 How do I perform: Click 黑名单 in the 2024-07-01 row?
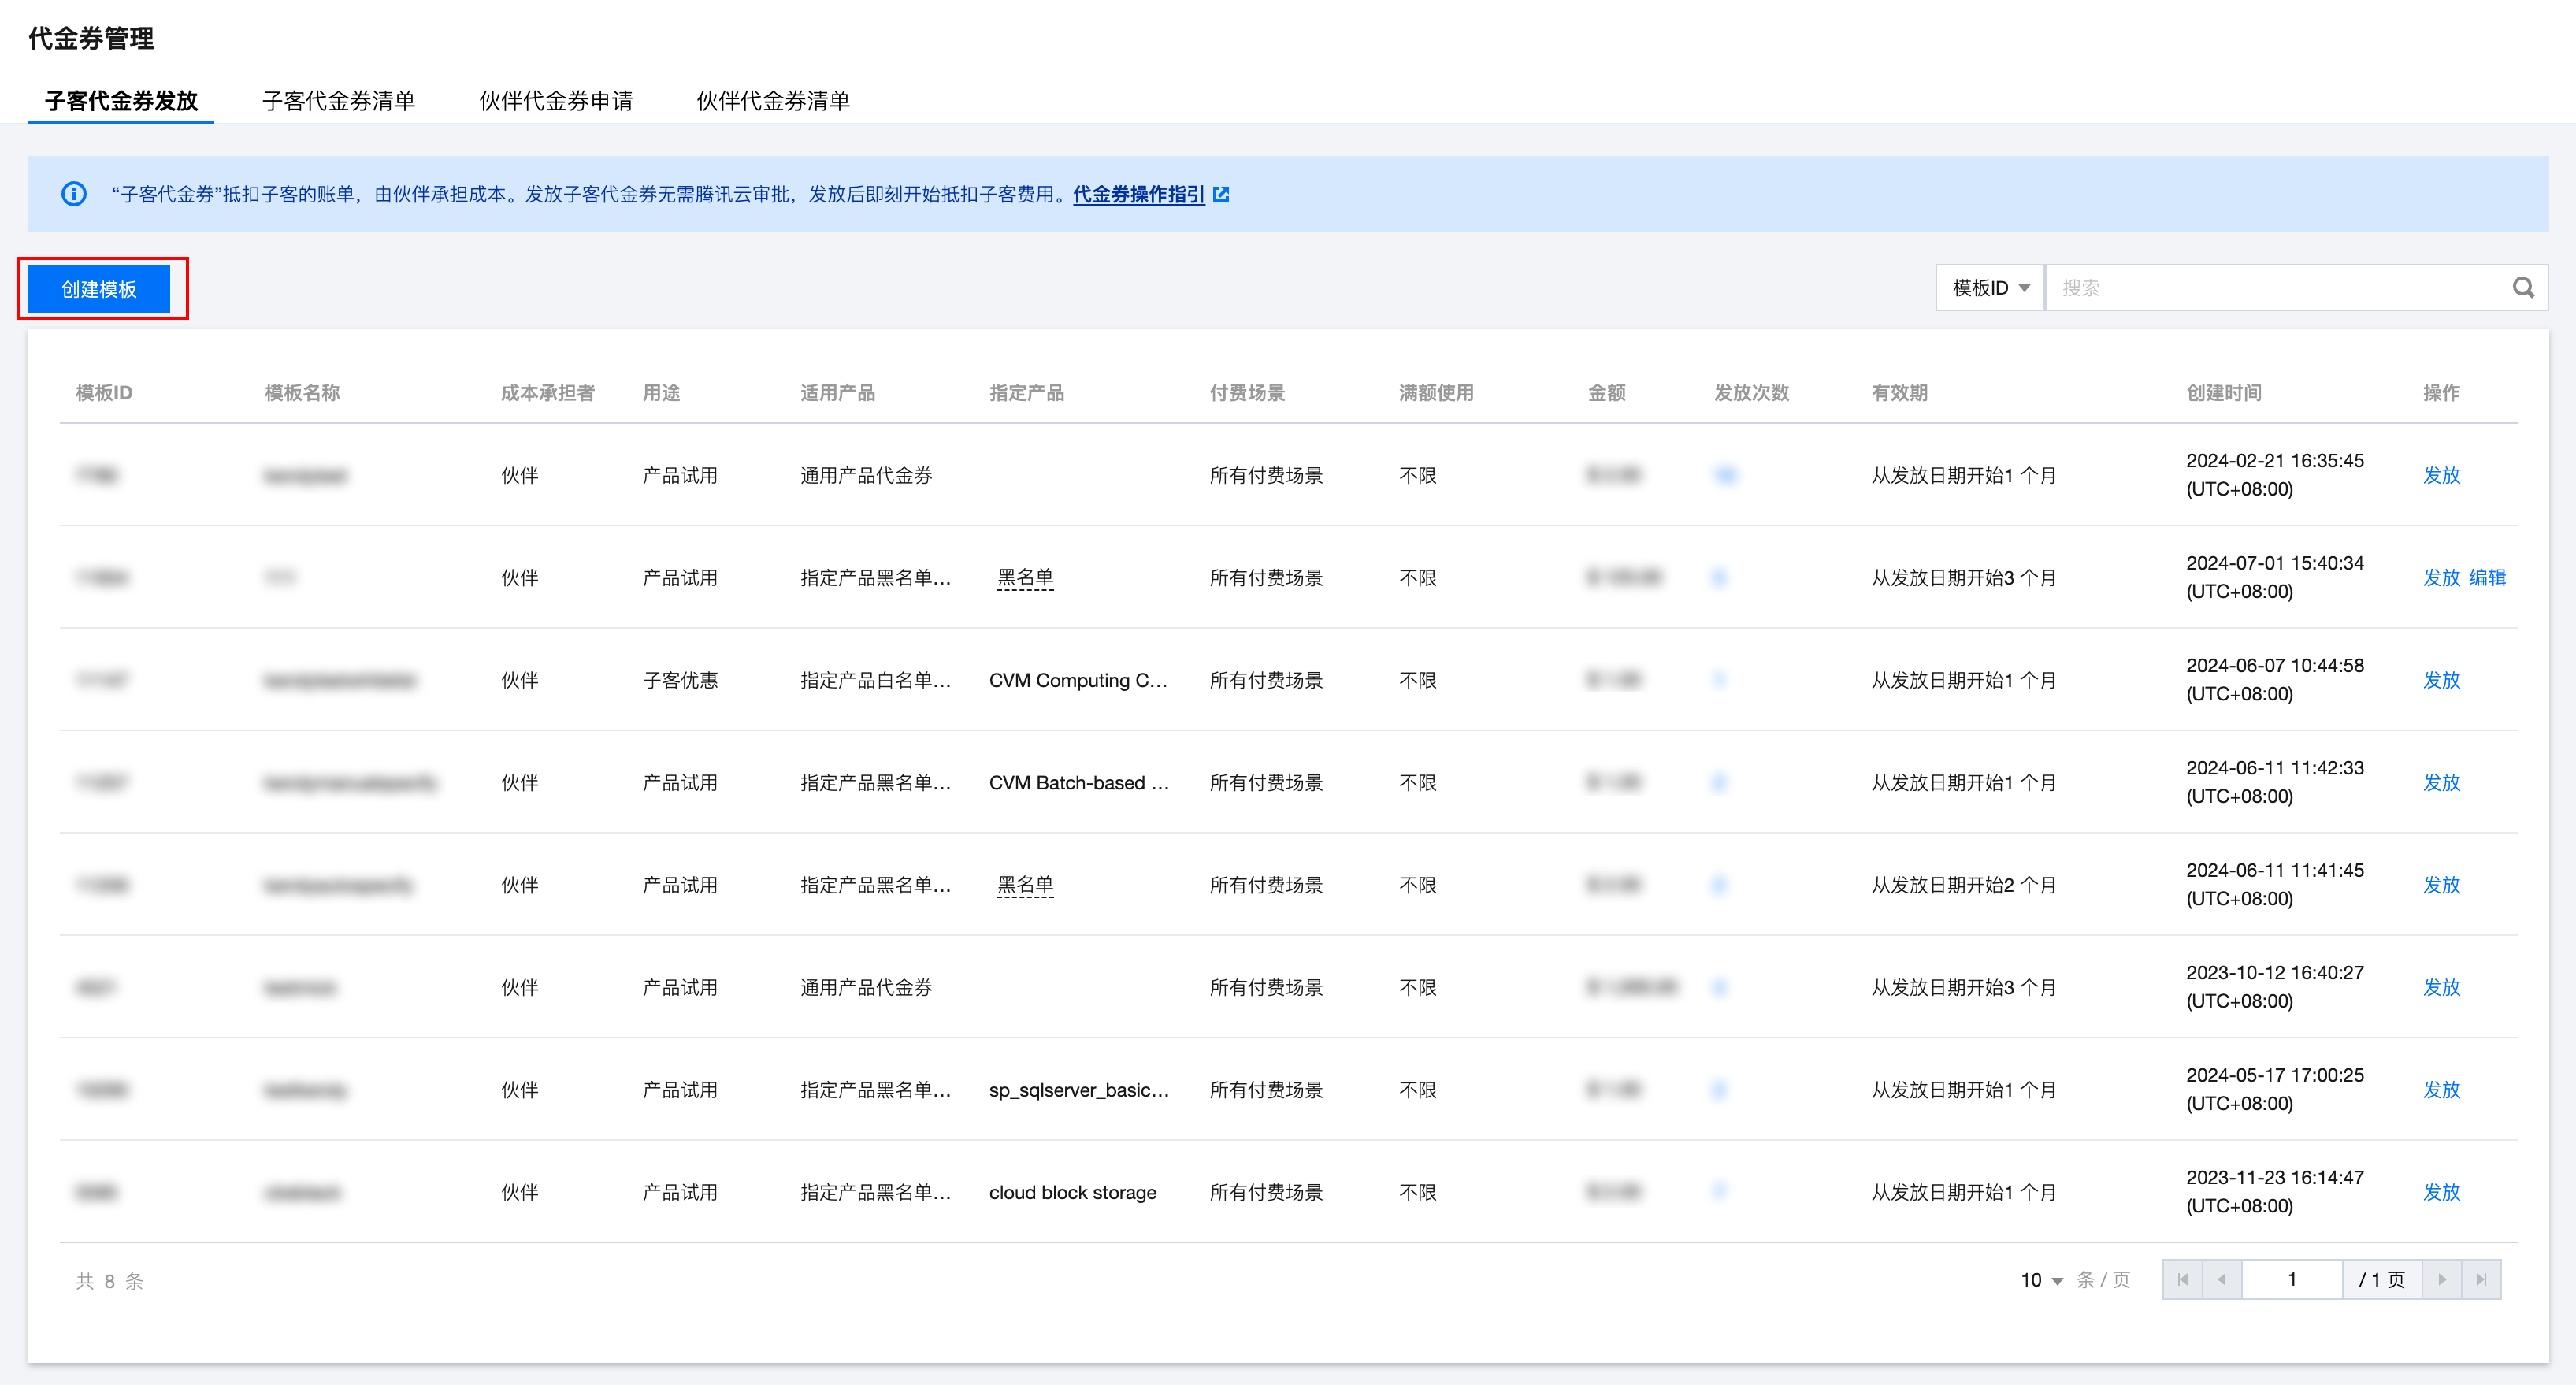coord(1025,577)
